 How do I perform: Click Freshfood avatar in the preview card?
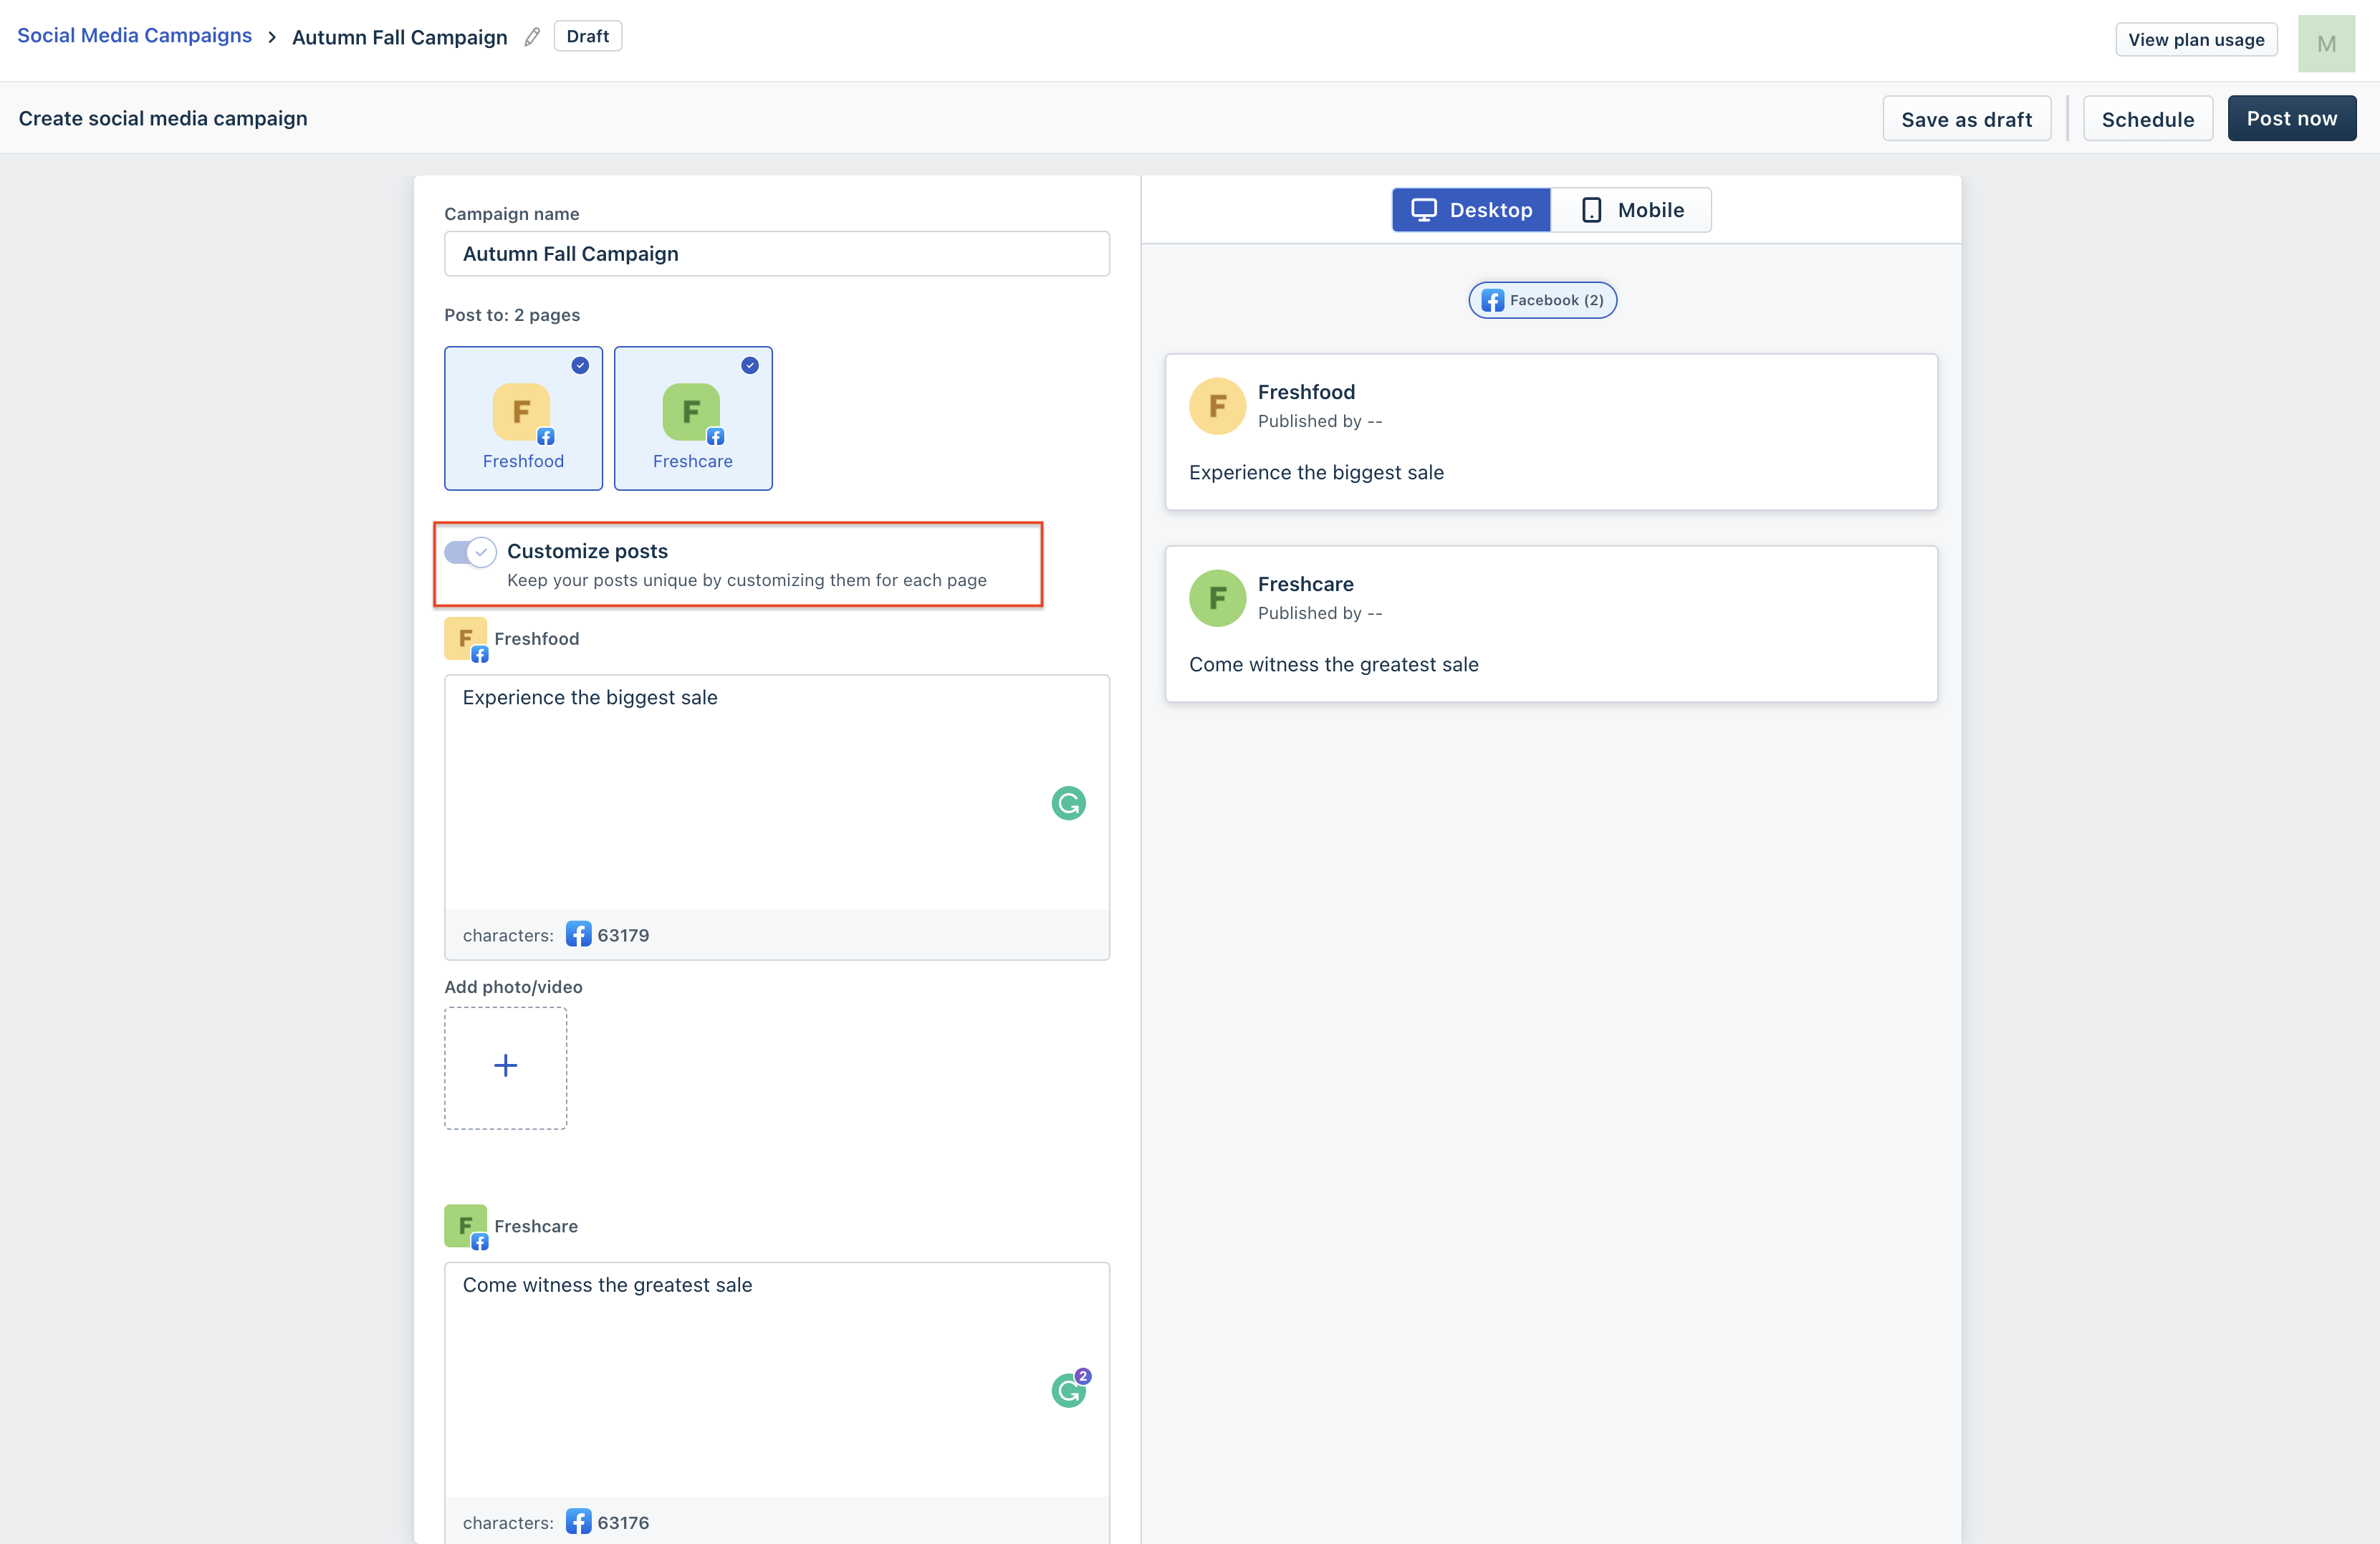point(1217,406)
